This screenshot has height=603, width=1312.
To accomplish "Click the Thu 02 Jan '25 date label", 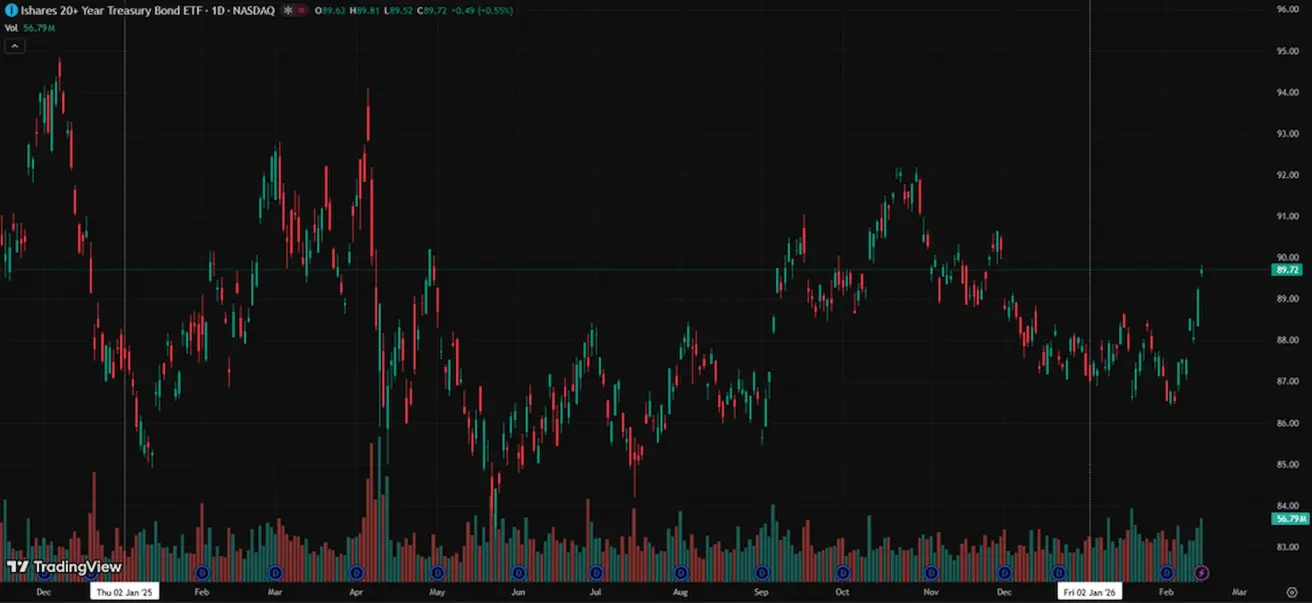I will coord(125,592).
